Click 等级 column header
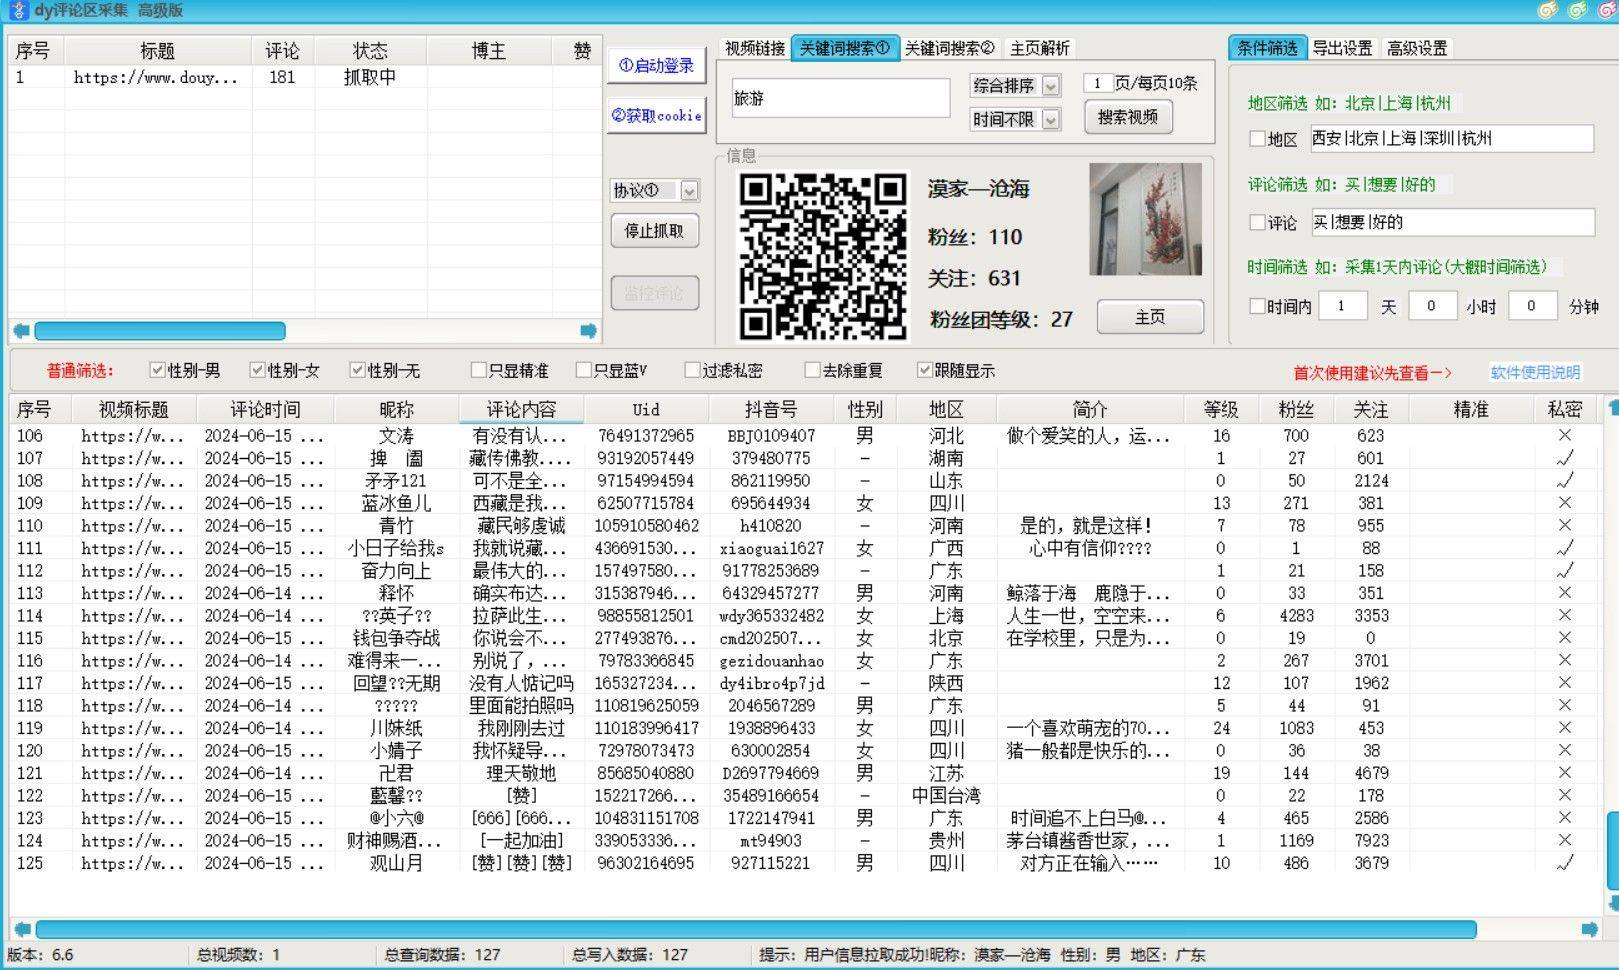Image resolution: width=1619 pixels, height=970 pixels. (1221, 410)
